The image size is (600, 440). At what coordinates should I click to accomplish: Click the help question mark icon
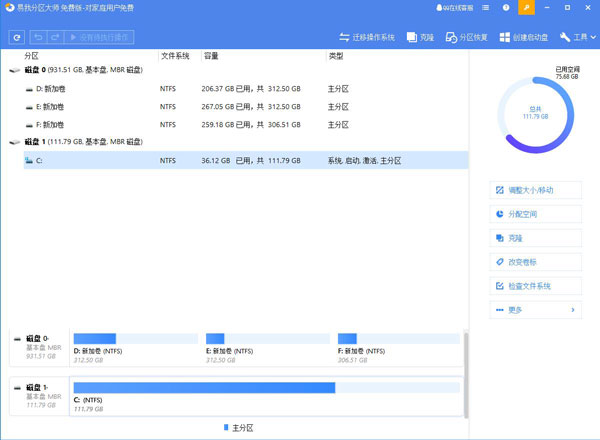point(506,8)
